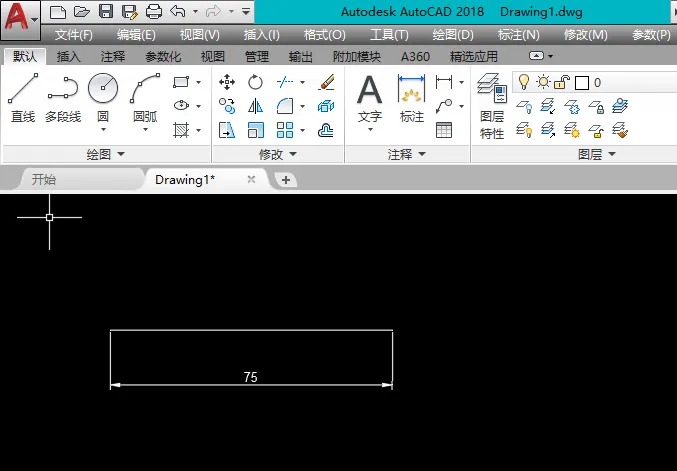
Task: Select the 直线 line tool
Action: pyautogui.click(x=23, y=98)
